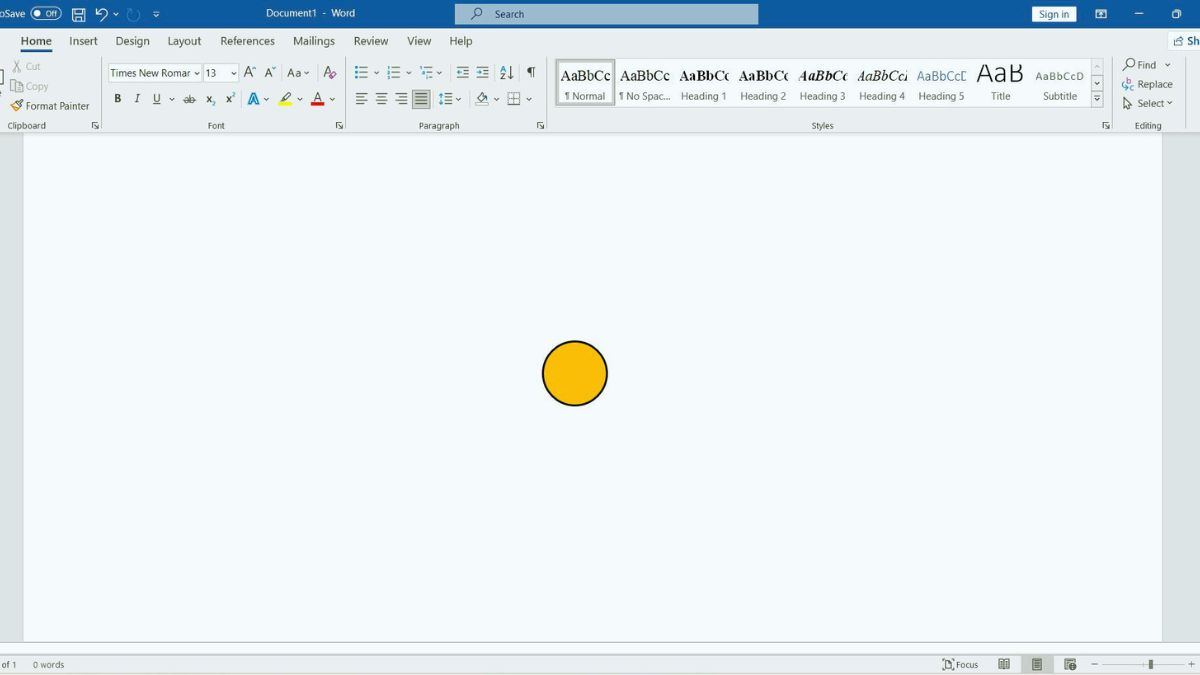Apply the yellow text highlight color

tap(286, 99)
